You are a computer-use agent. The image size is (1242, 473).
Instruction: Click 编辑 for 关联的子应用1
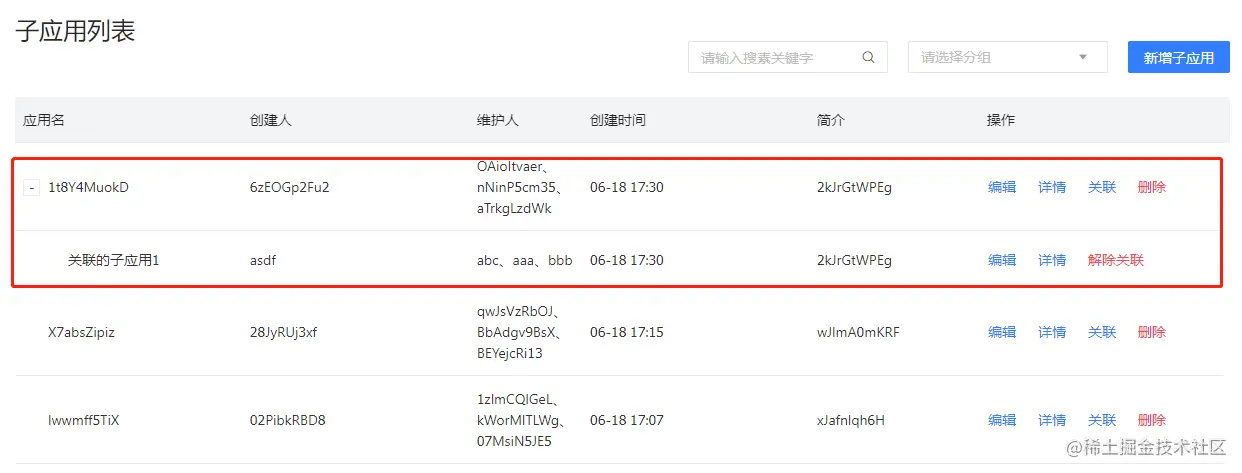(1002, 260)
